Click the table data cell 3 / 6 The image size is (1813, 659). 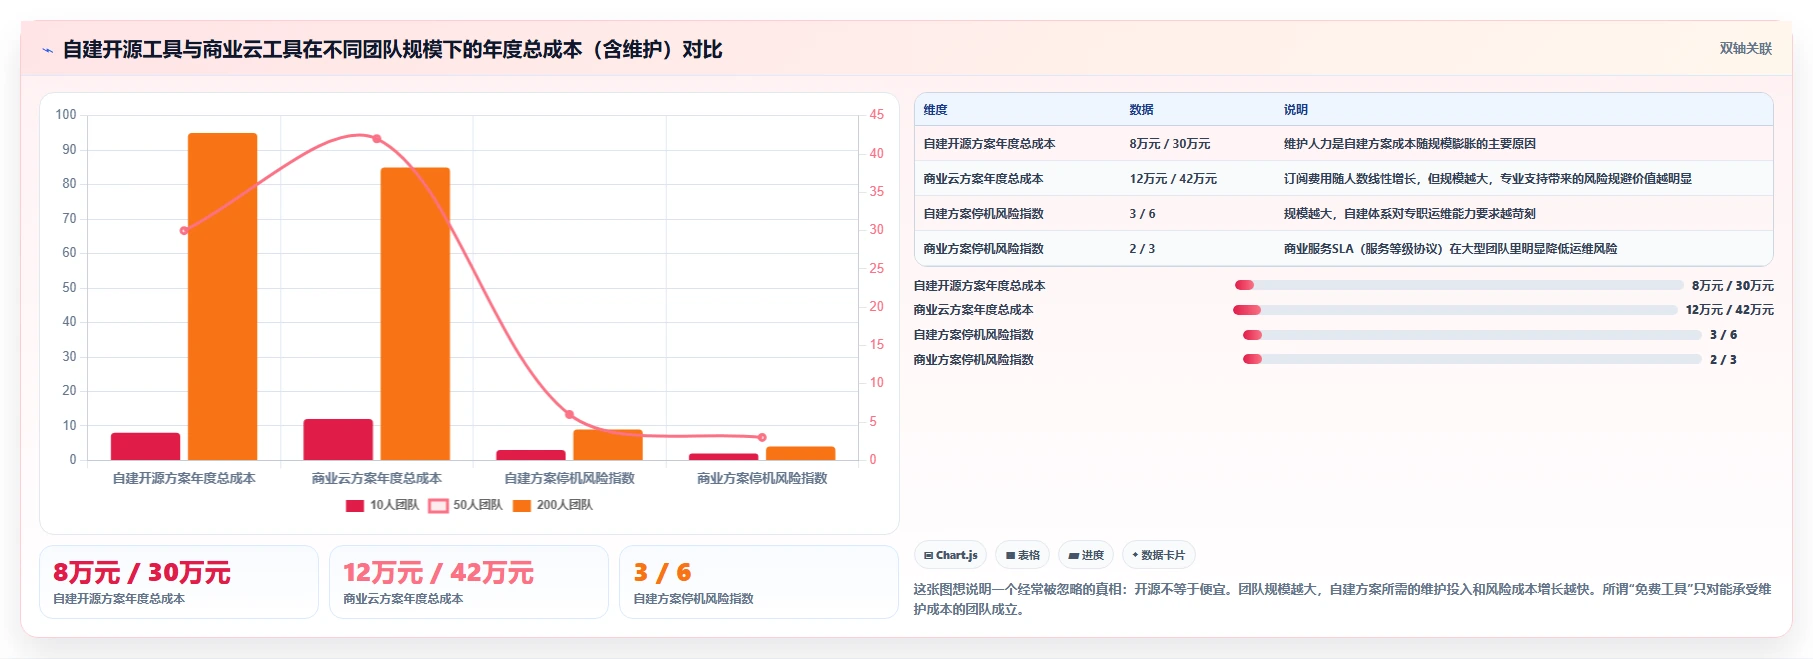tap(1143, 214)
